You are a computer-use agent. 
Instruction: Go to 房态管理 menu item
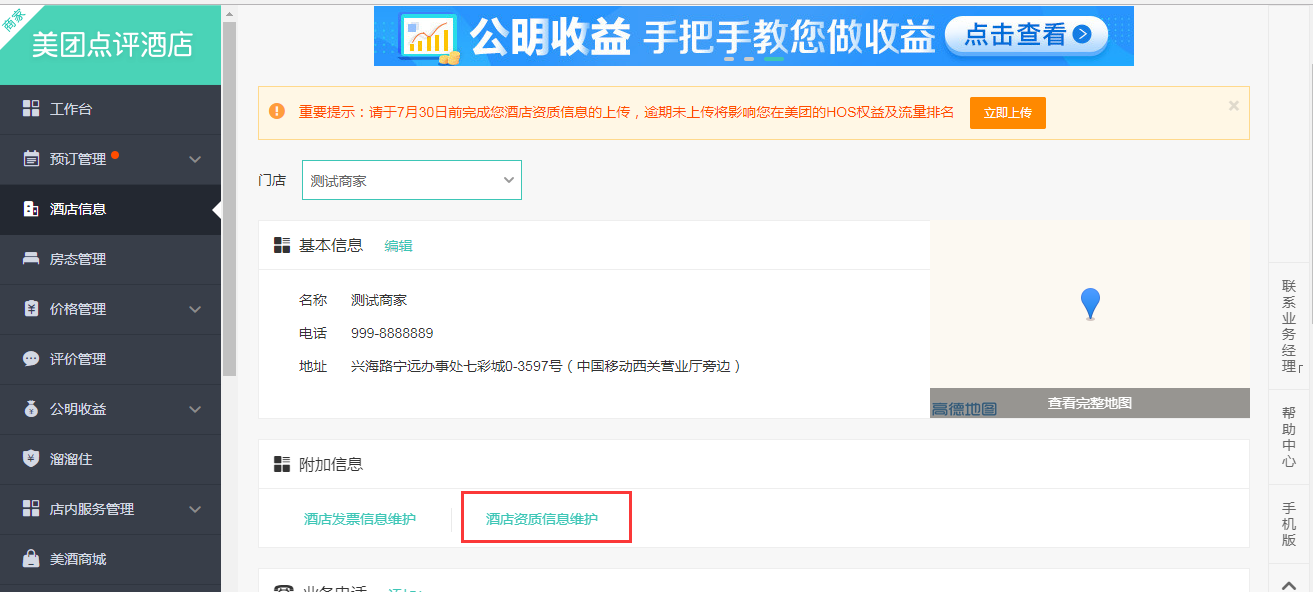tap(110, 259)
